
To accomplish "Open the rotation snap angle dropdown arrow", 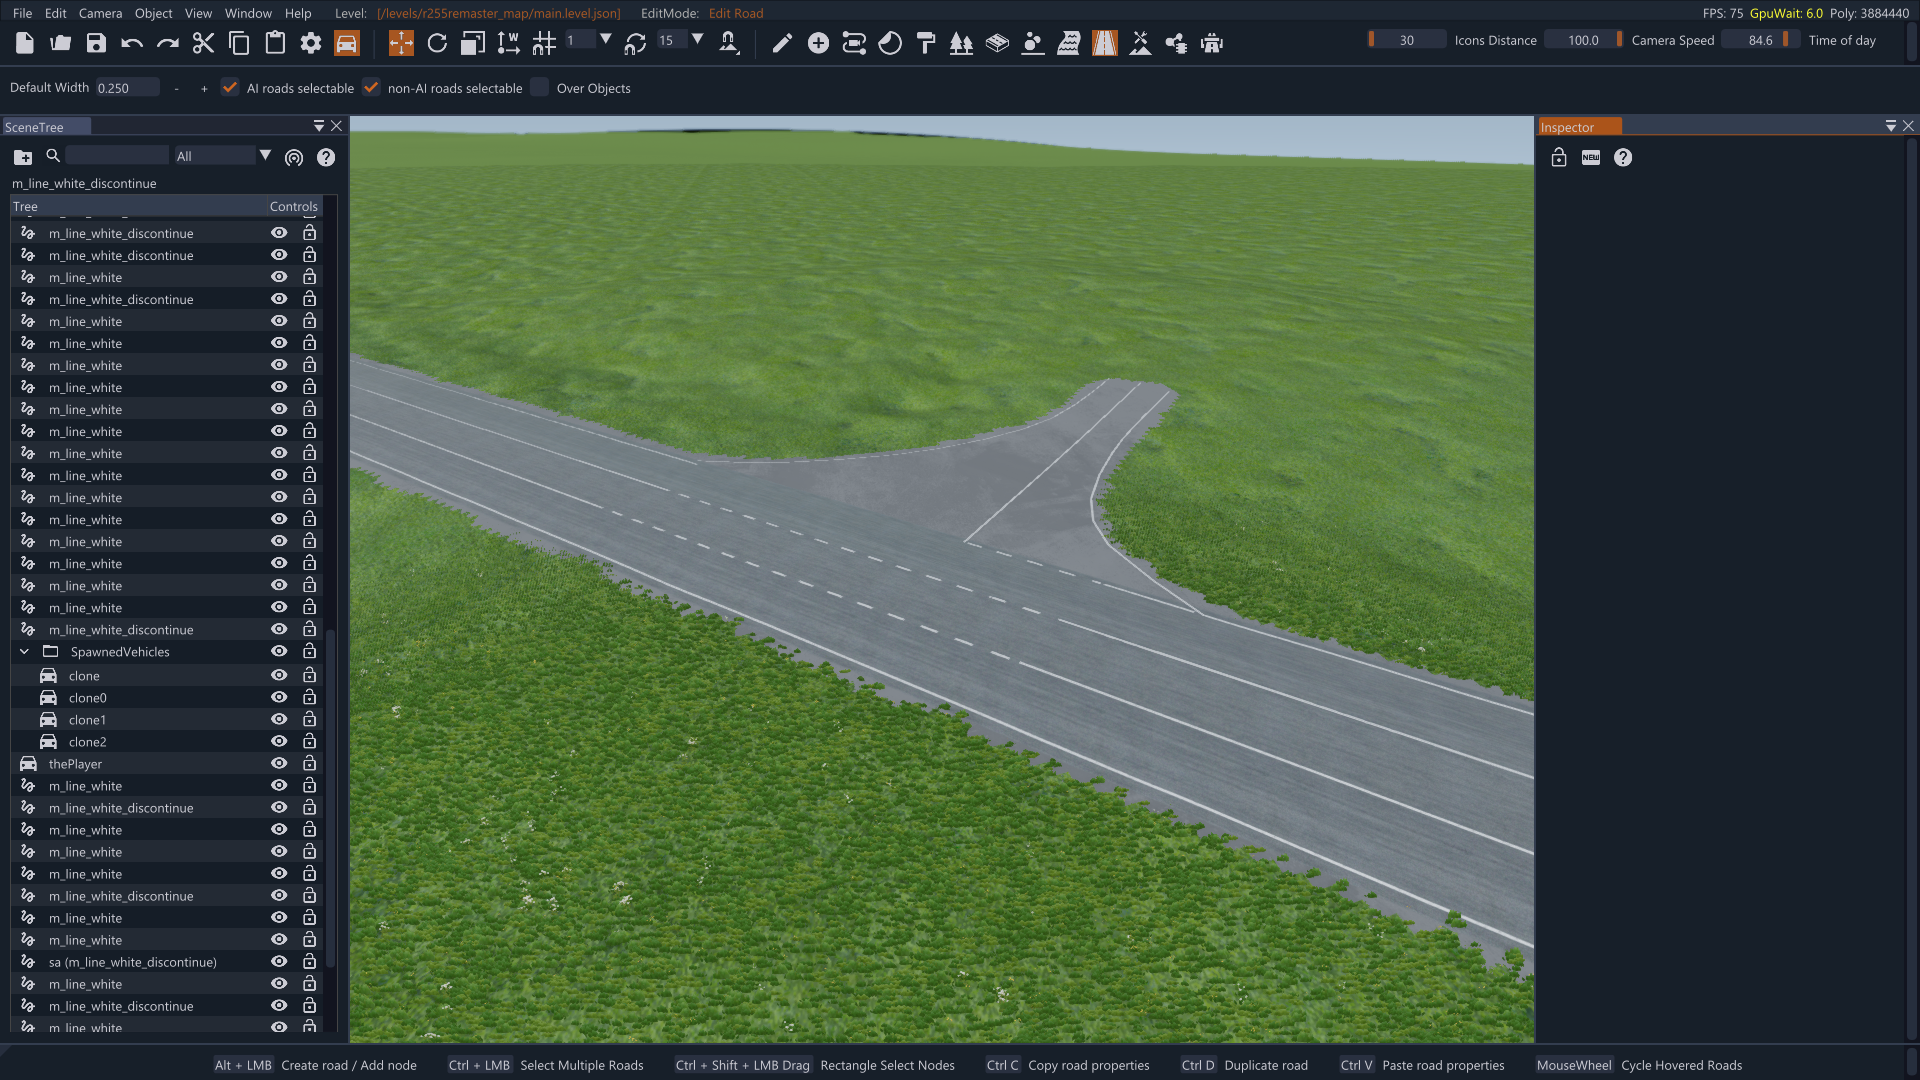I will (x=698, y=40).
